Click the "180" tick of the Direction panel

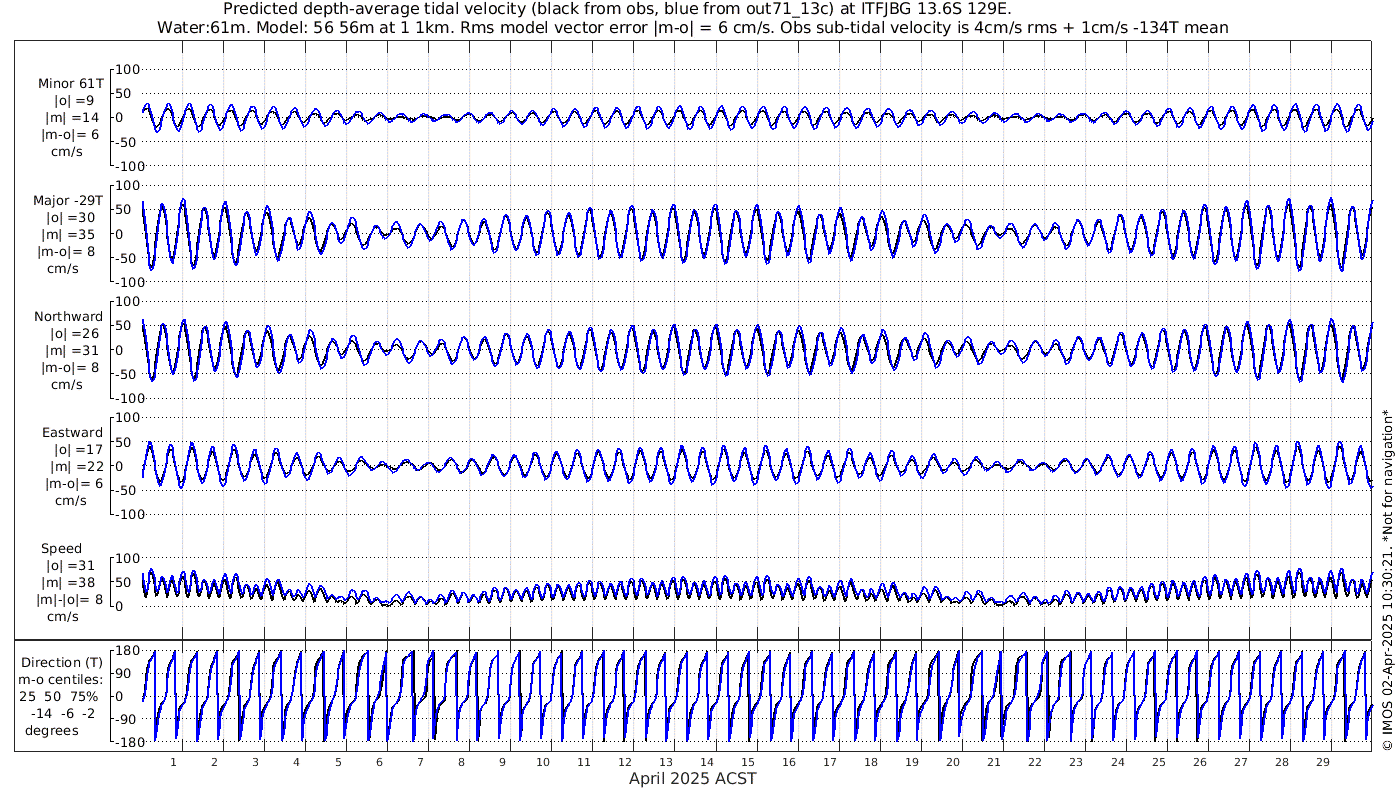point(126,652)
